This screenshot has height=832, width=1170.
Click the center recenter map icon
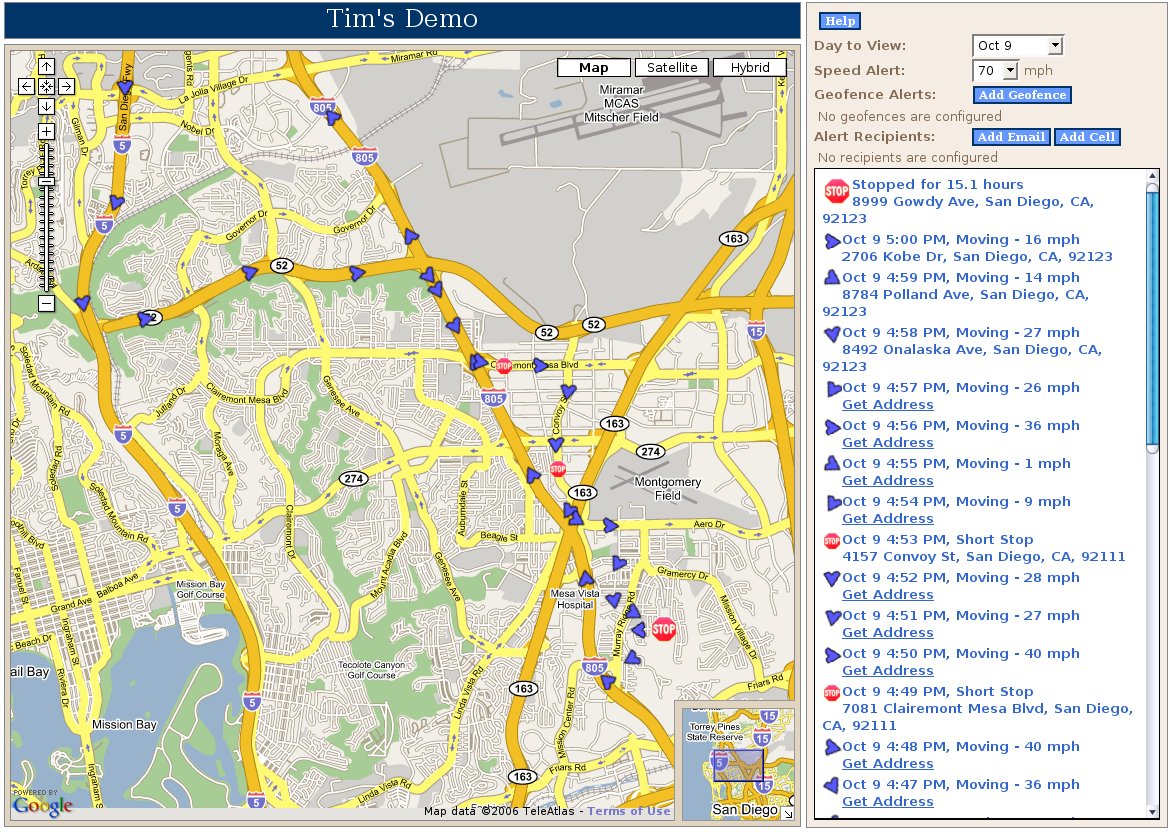pos(46,87)
